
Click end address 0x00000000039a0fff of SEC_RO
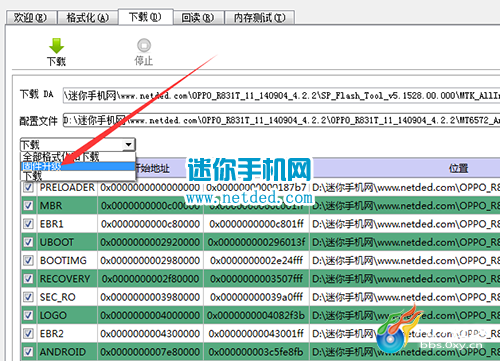point(256,297)
